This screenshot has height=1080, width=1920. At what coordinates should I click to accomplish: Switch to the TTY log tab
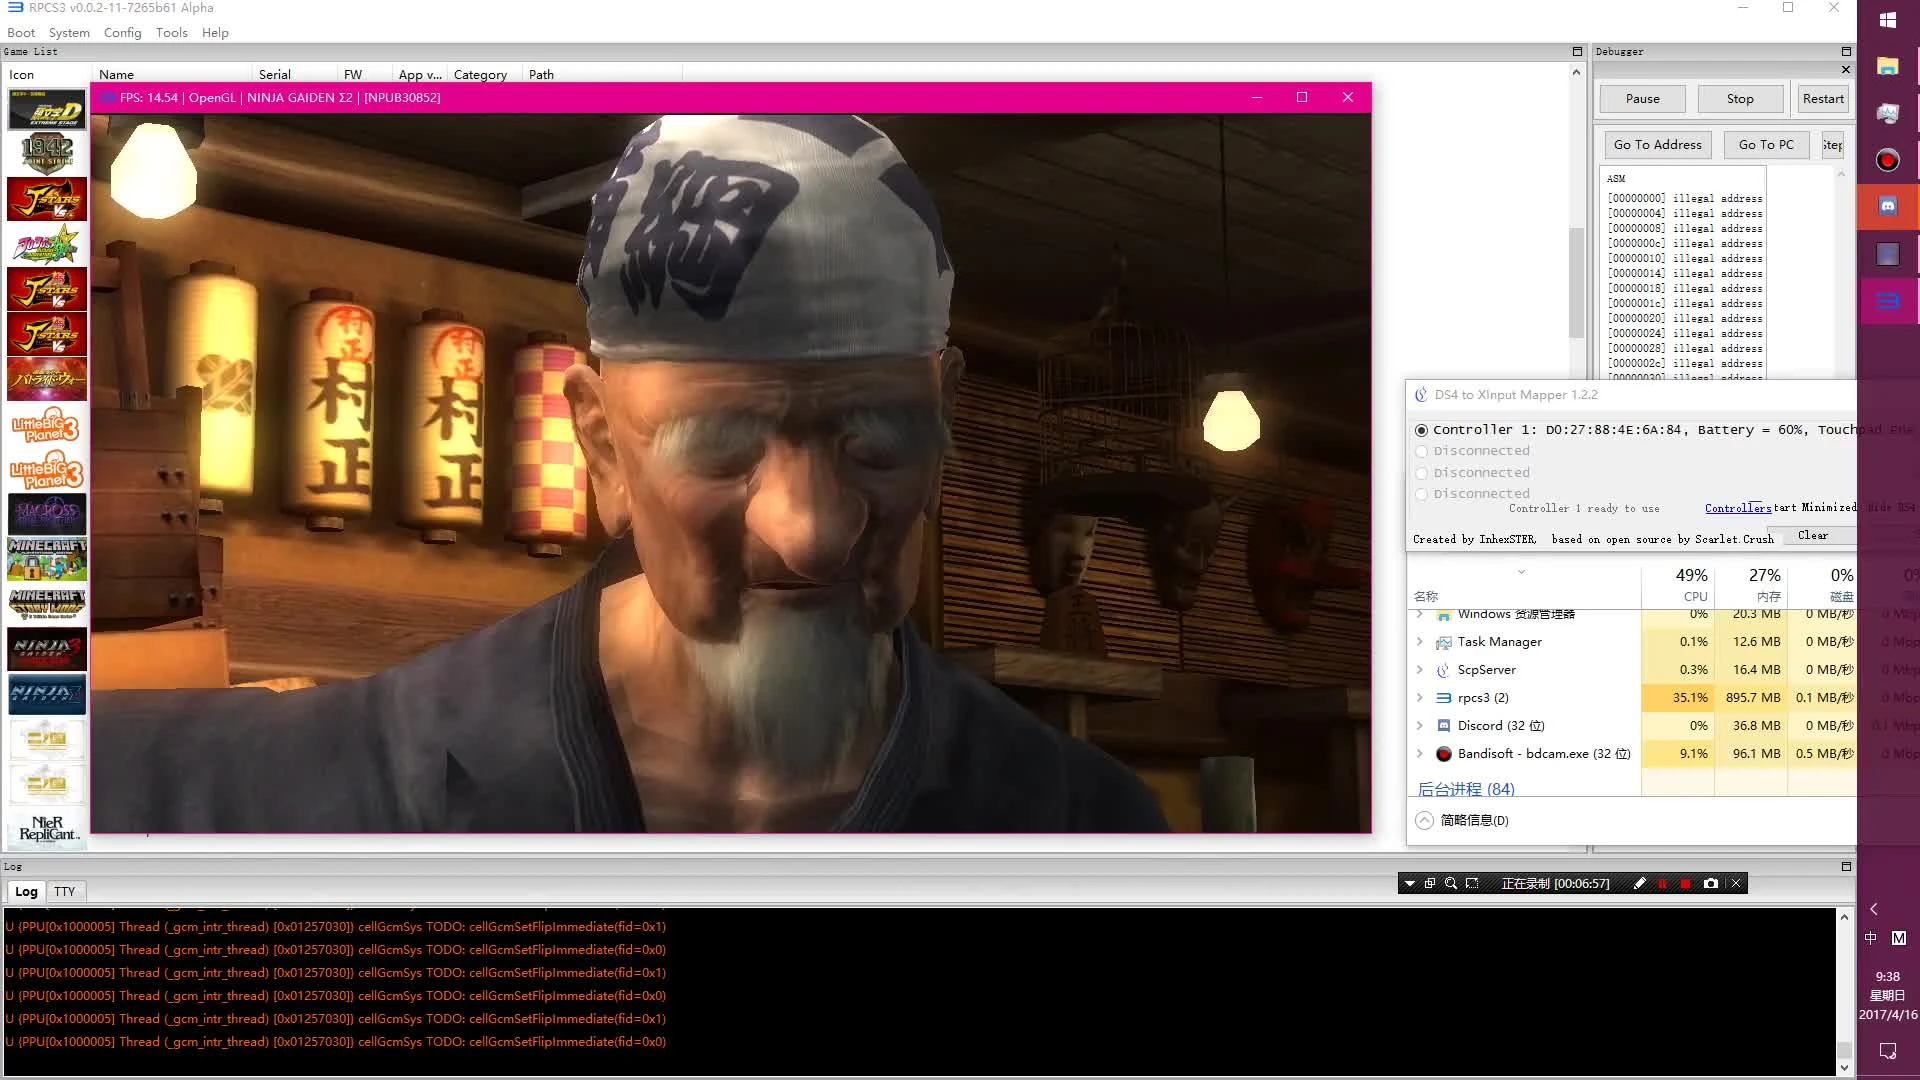tap(65, 892)
